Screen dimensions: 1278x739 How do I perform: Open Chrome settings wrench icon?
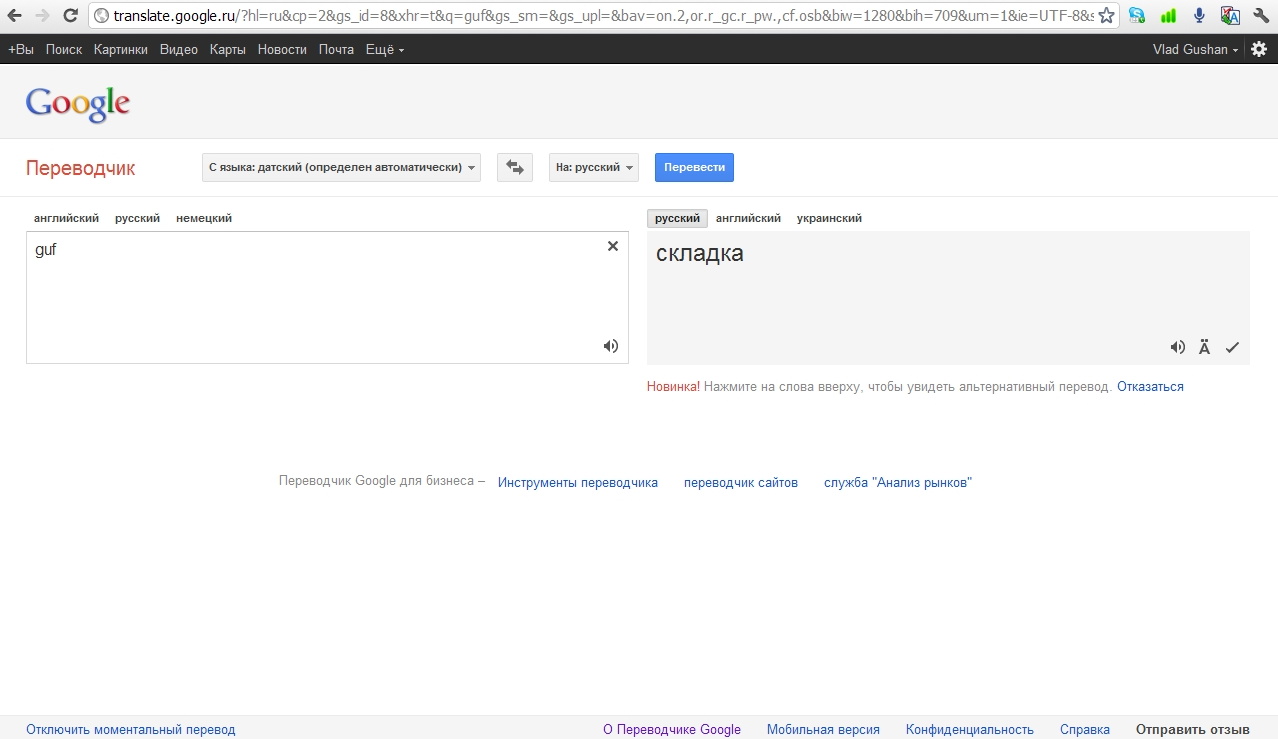click(x=1259, y=16)
